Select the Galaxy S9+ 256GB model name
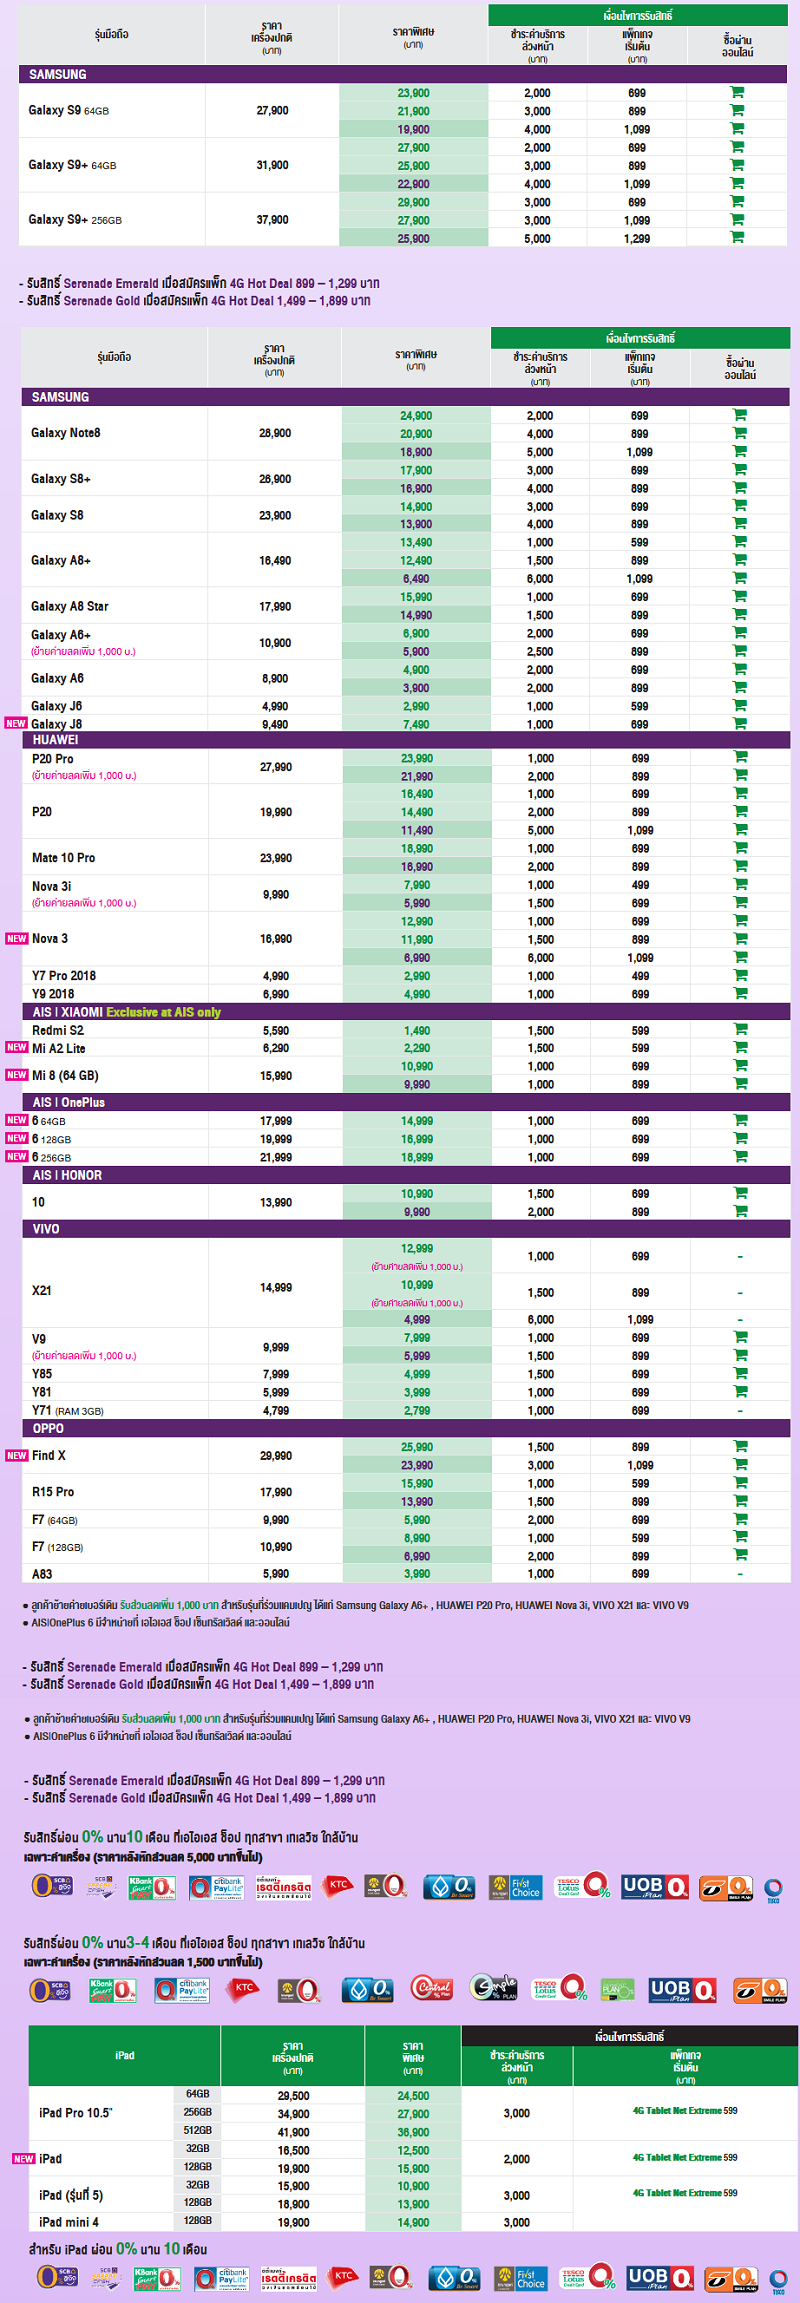Image resolution: width=800 pixels, height=2303 pixels. click(75, 220)
